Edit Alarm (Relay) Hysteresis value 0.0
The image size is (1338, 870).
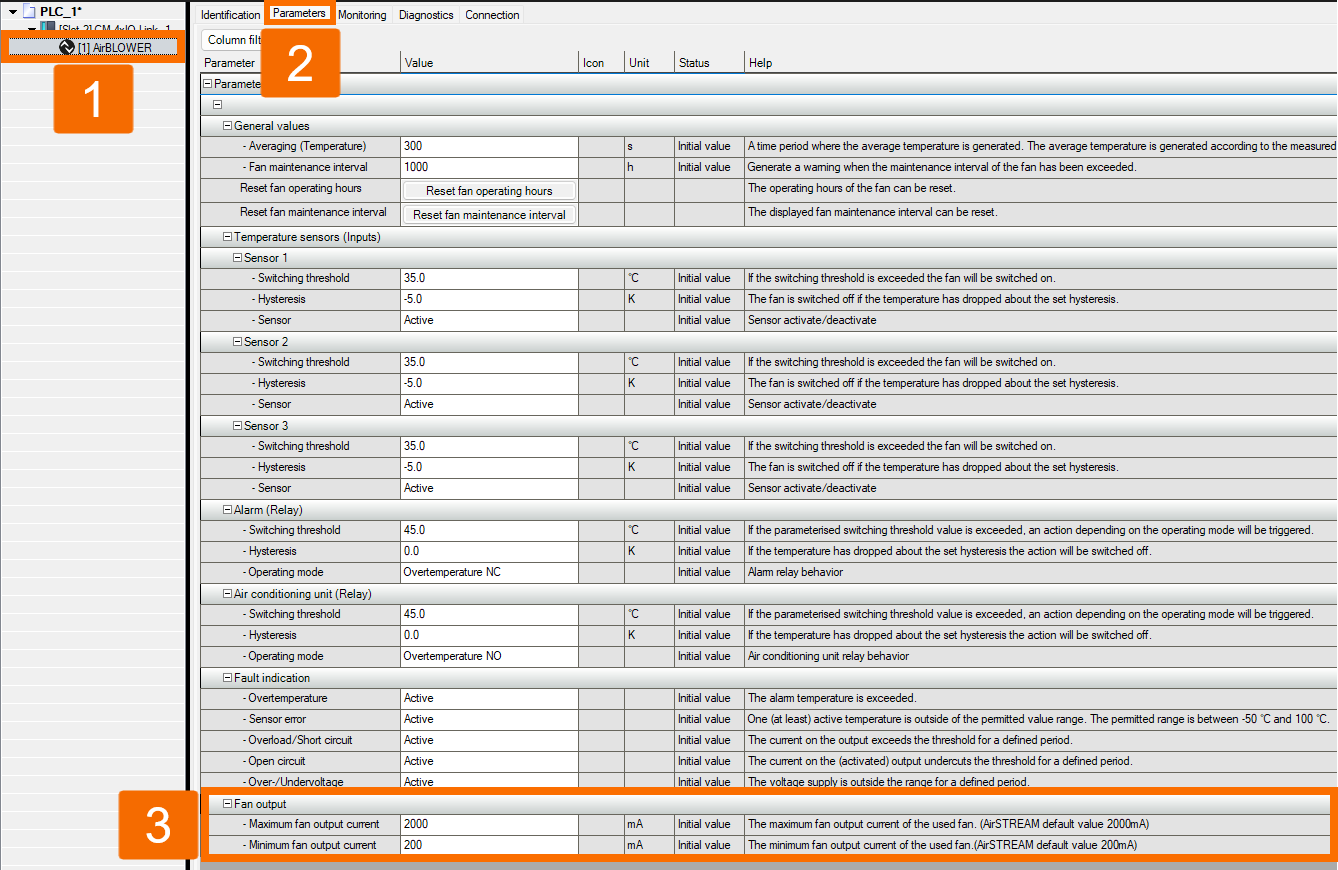(489, 551)
